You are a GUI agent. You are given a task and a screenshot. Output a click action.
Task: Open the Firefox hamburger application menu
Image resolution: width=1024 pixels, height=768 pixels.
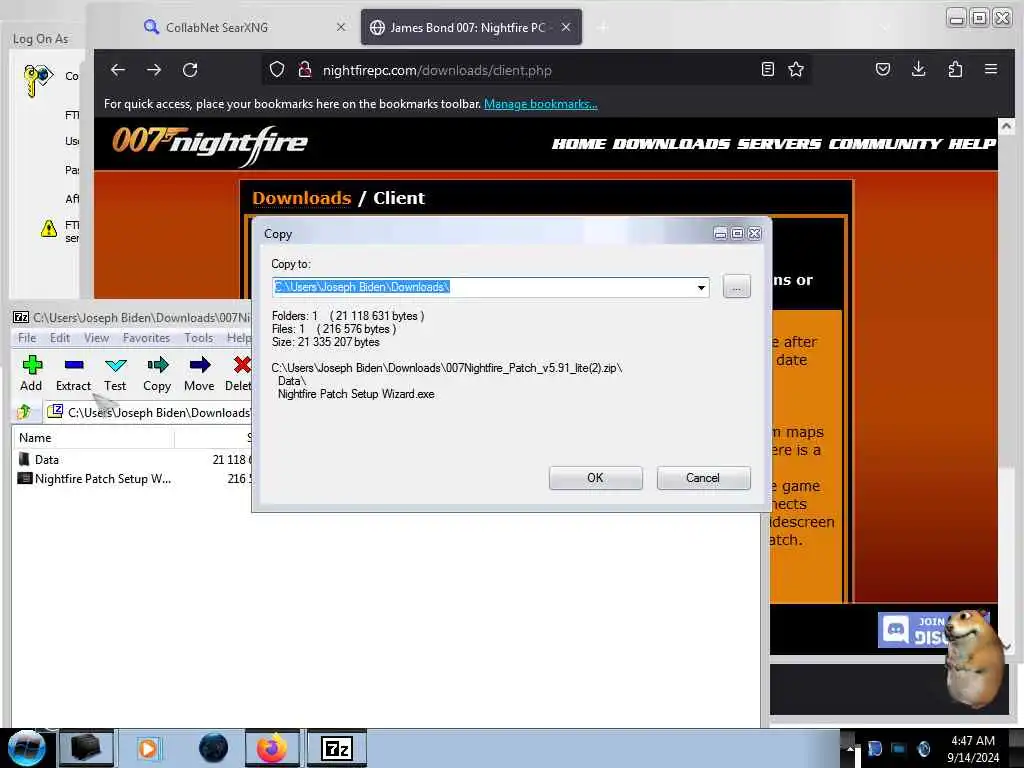click(x=991, y=69)
